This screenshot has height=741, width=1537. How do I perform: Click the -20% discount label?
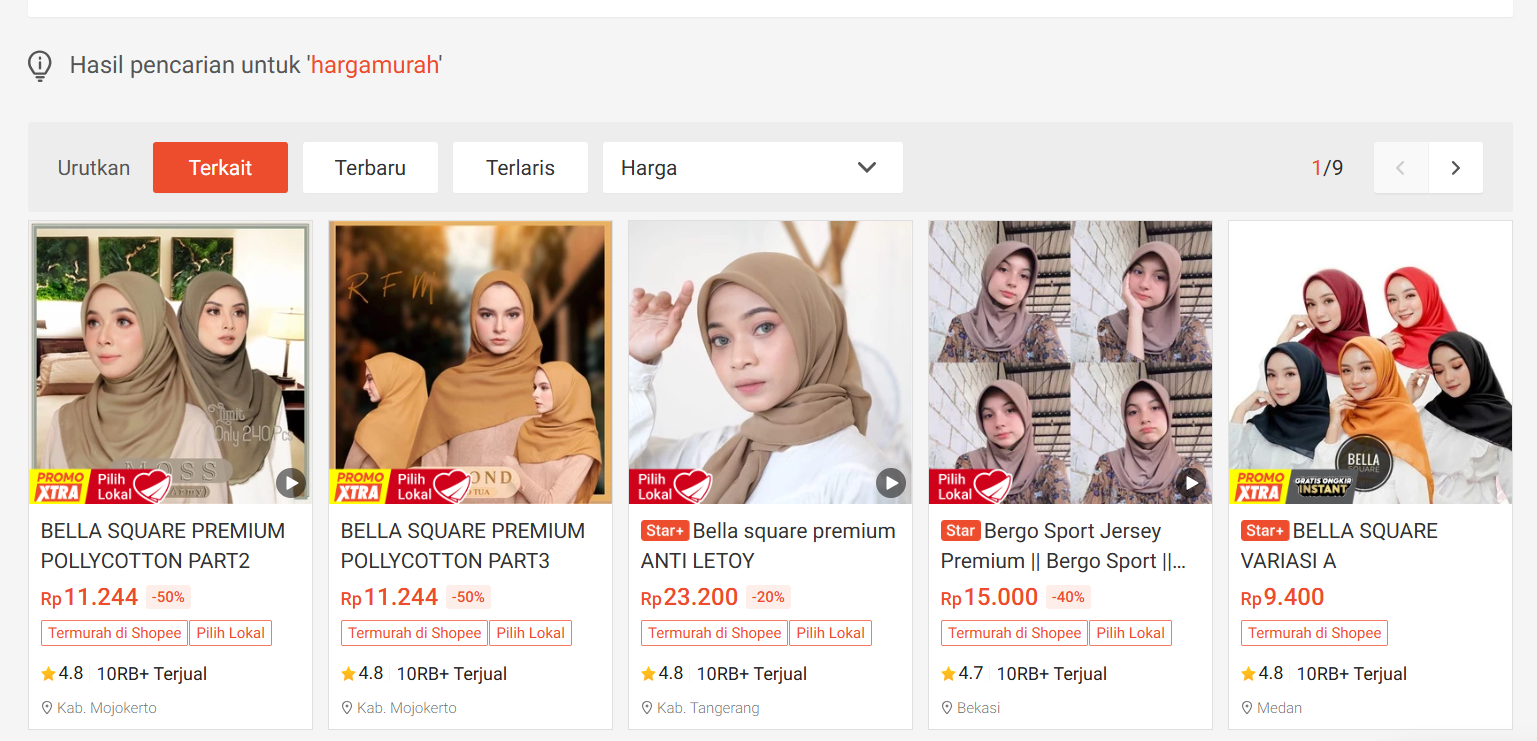click(769, 597)
